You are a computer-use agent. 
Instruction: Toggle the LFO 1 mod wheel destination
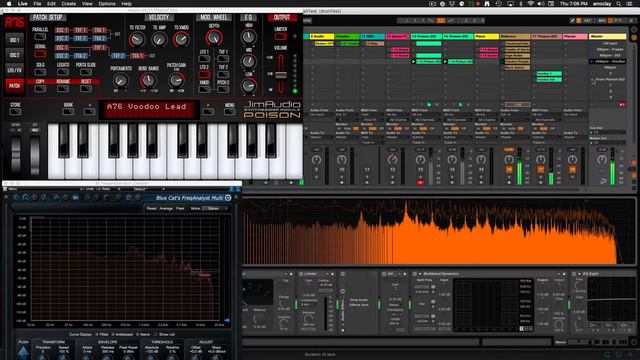(x=204, y=58)
